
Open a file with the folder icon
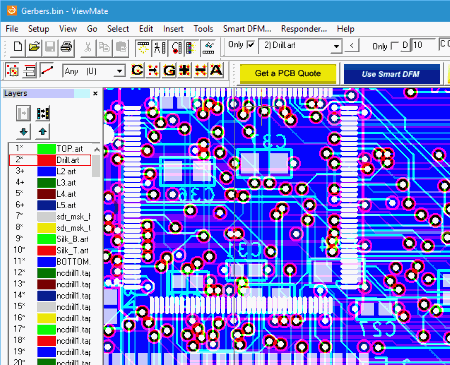pos(34,47)
